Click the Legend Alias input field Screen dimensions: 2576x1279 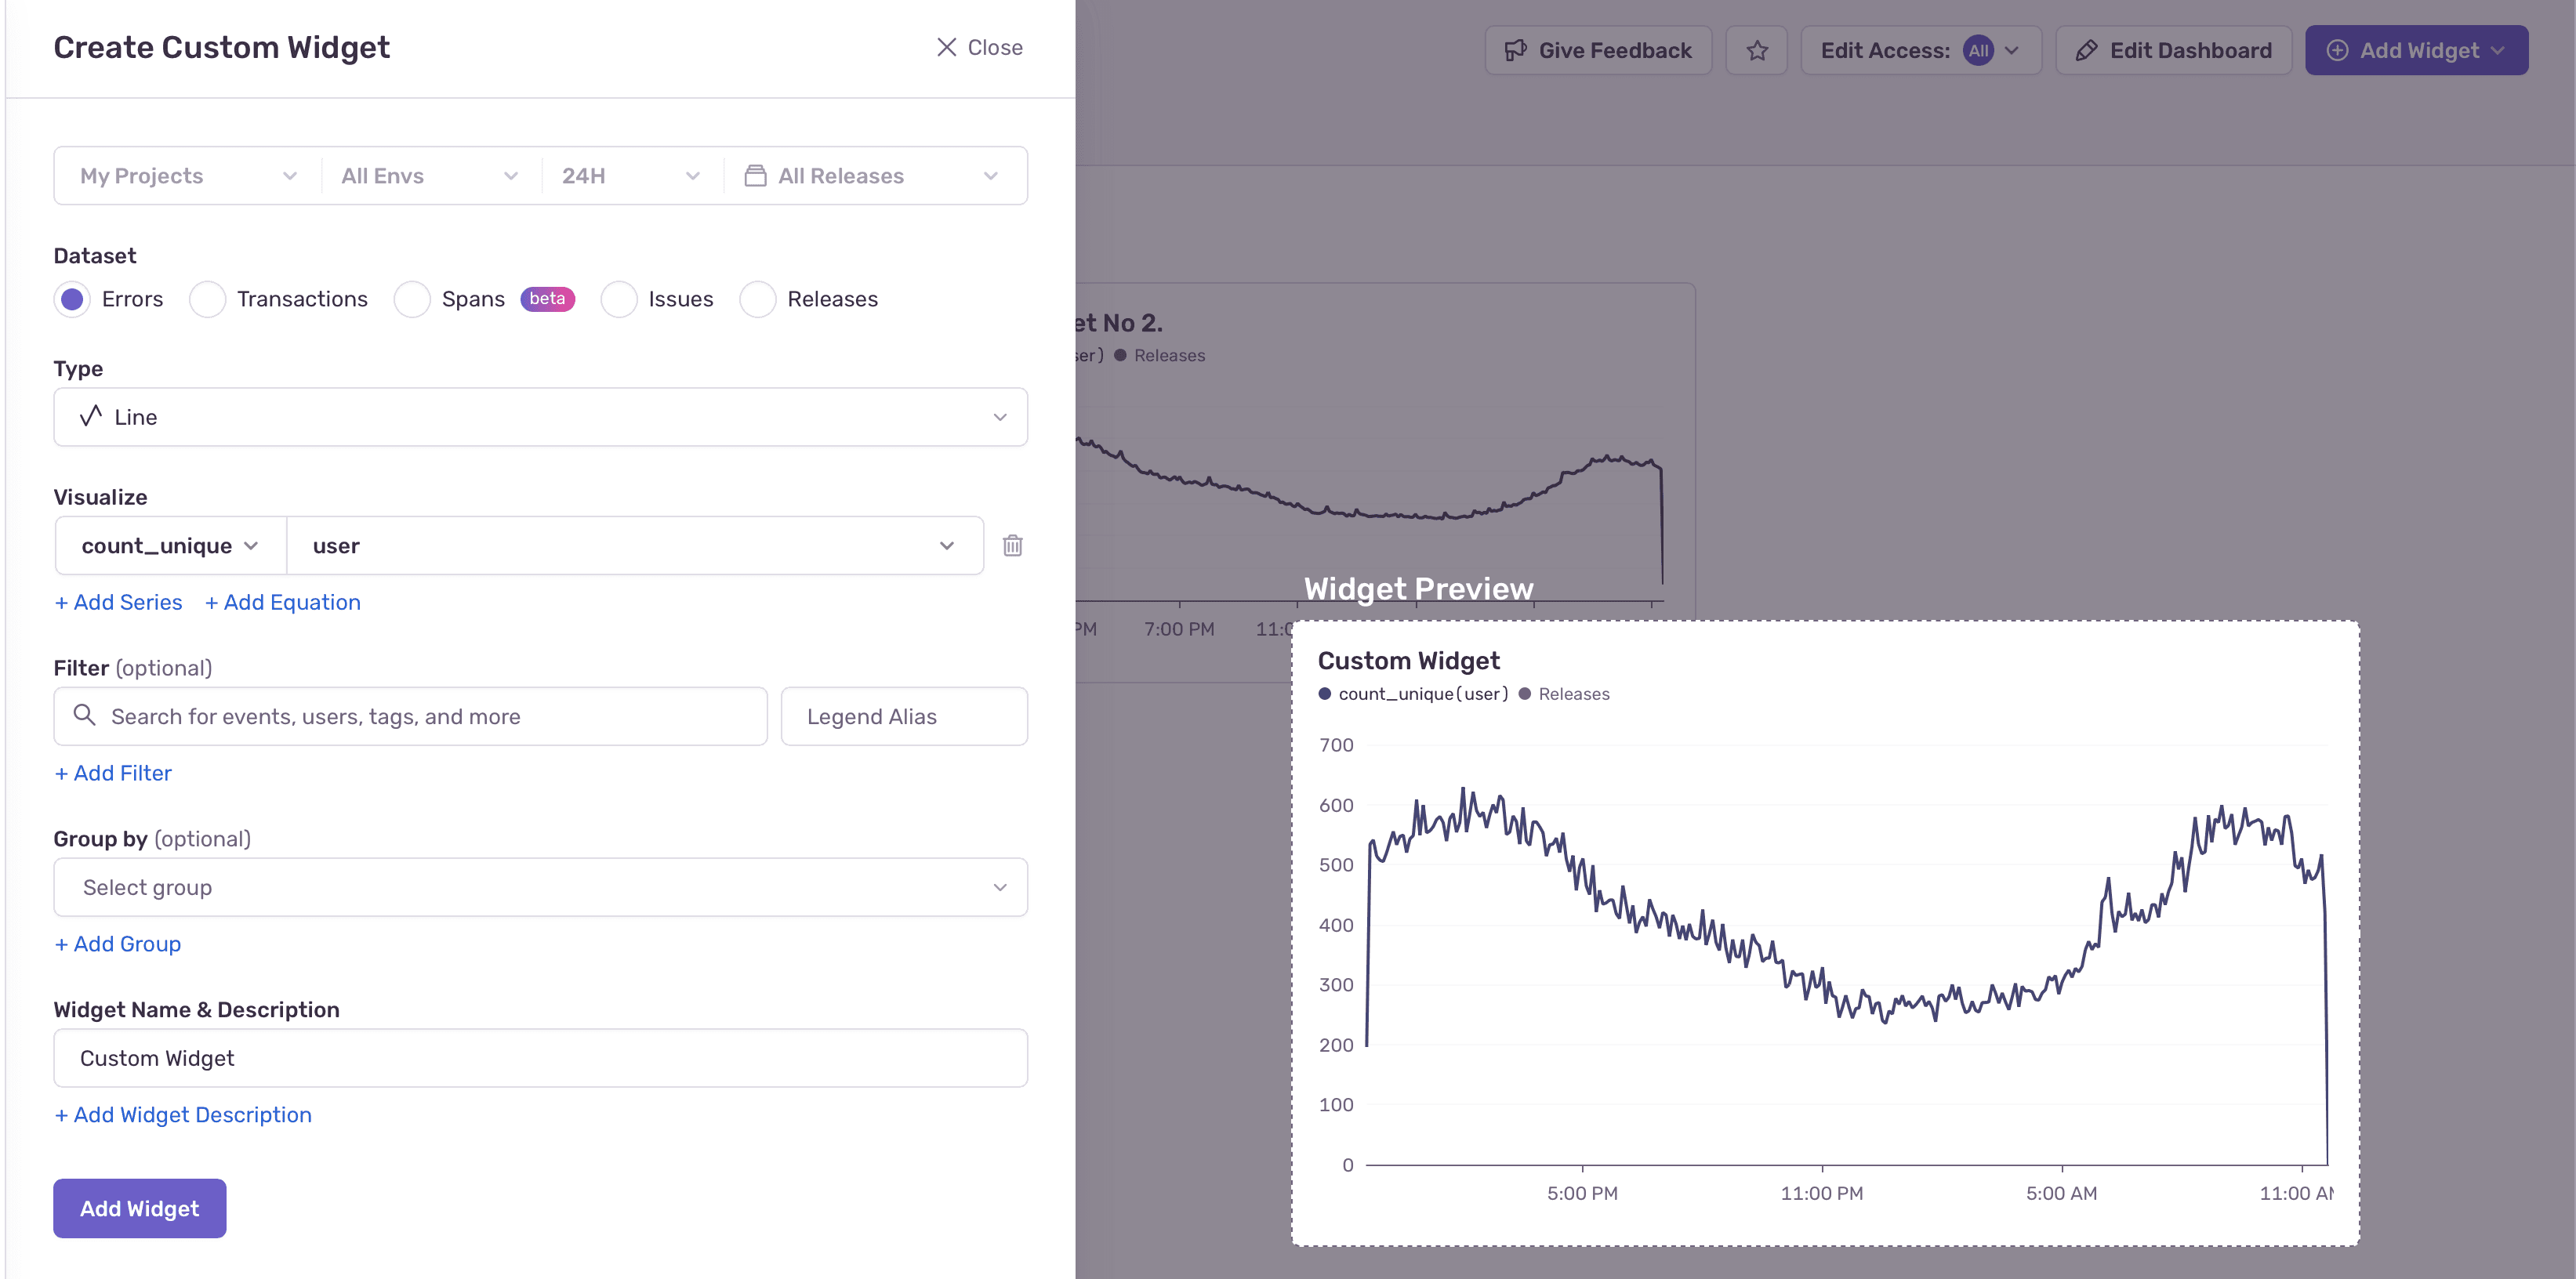904,716
